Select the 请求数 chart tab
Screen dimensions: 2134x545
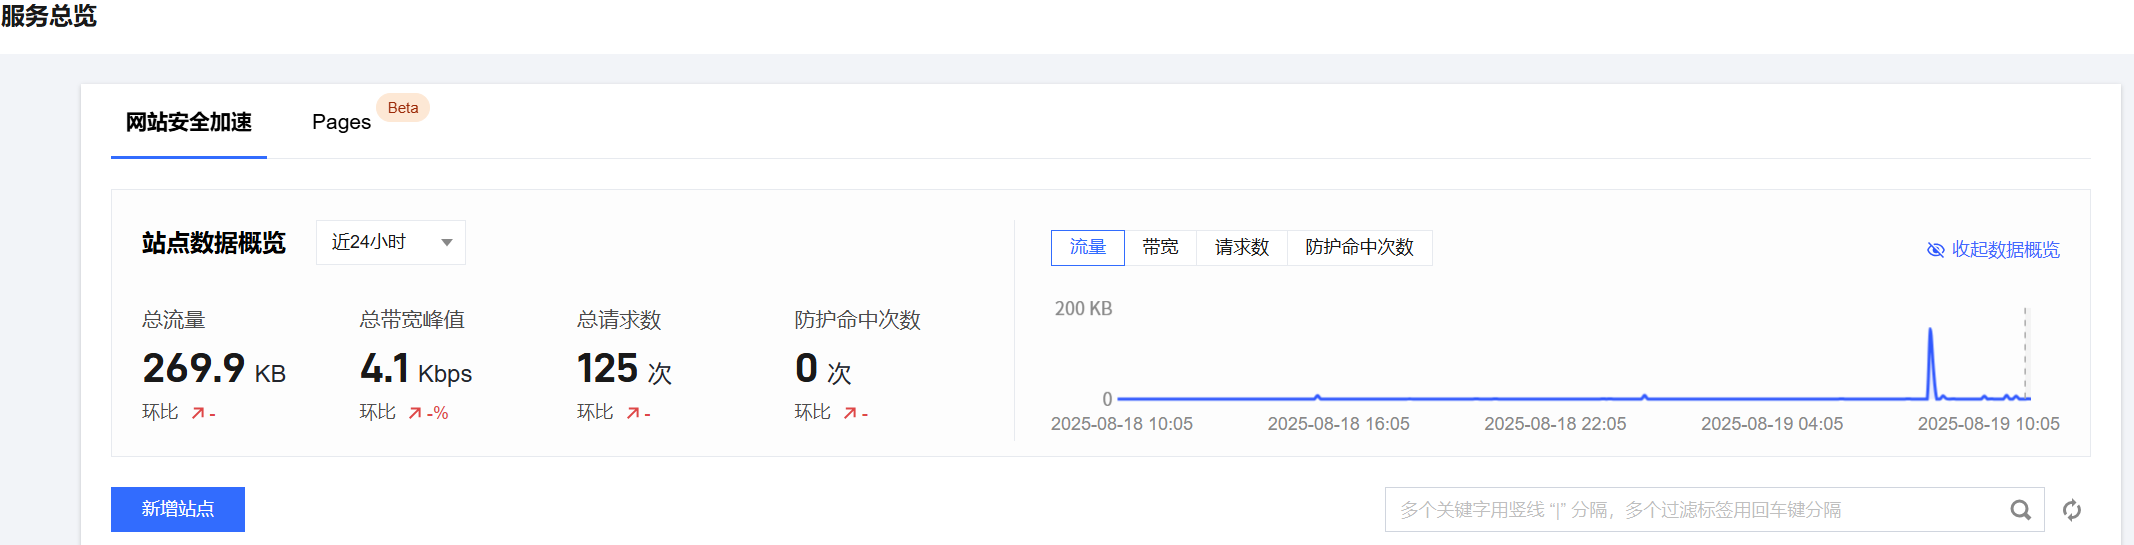click(x=1242, y=247)
